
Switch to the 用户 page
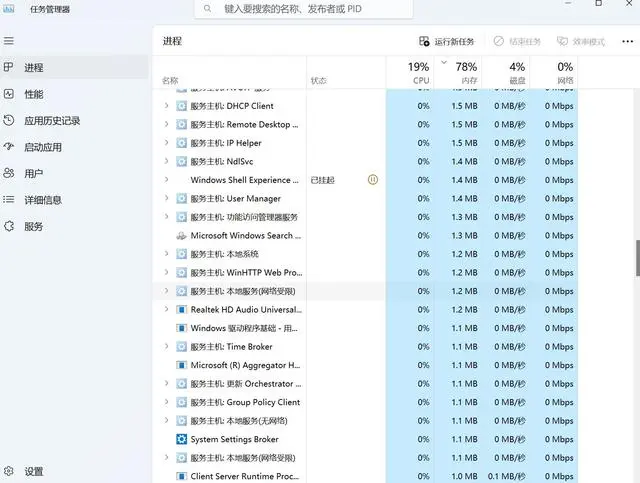(74, 174)
